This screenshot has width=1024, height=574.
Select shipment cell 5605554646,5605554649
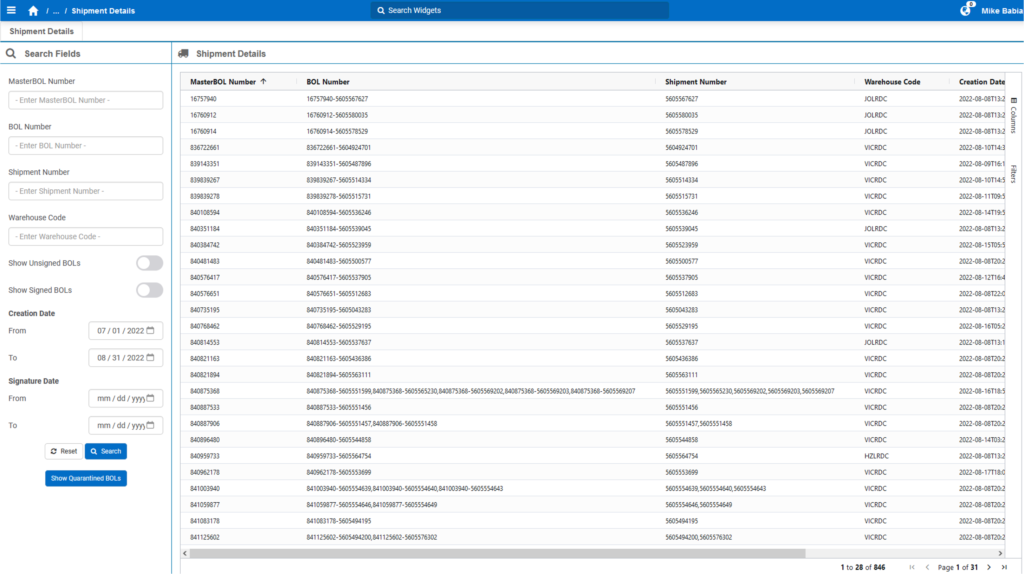point(698,505)
